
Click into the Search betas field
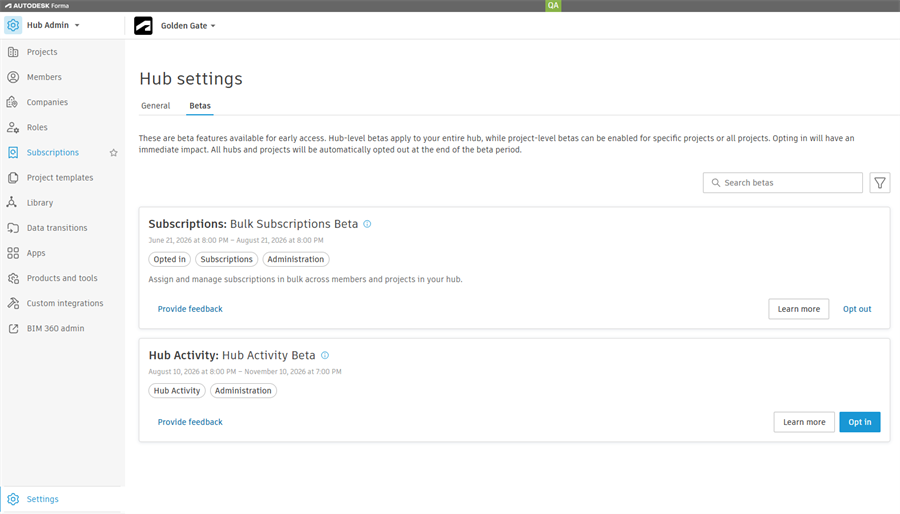[x=782, y=183]
